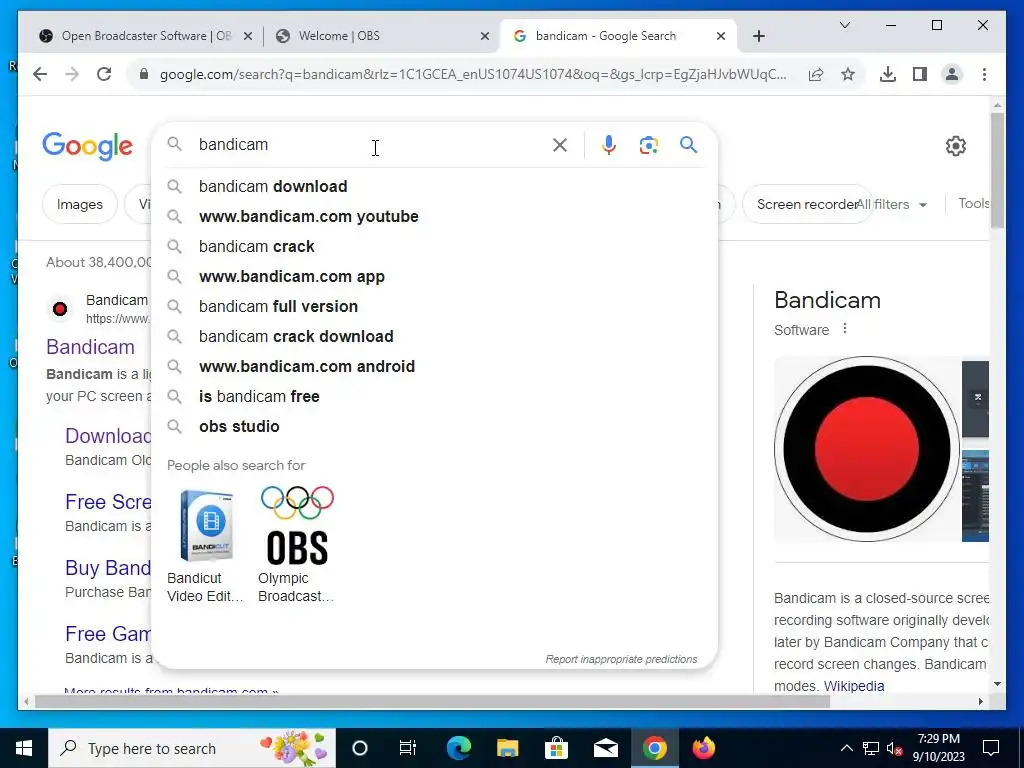
Task: Clear the search box with X
Action: [560, 145]
